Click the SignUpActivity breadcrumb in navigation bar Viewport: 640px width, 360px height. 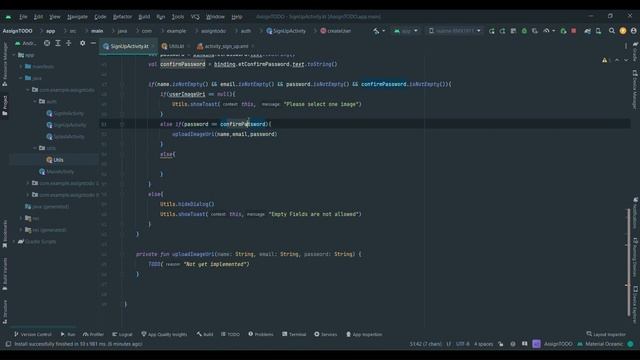[286, 31]
